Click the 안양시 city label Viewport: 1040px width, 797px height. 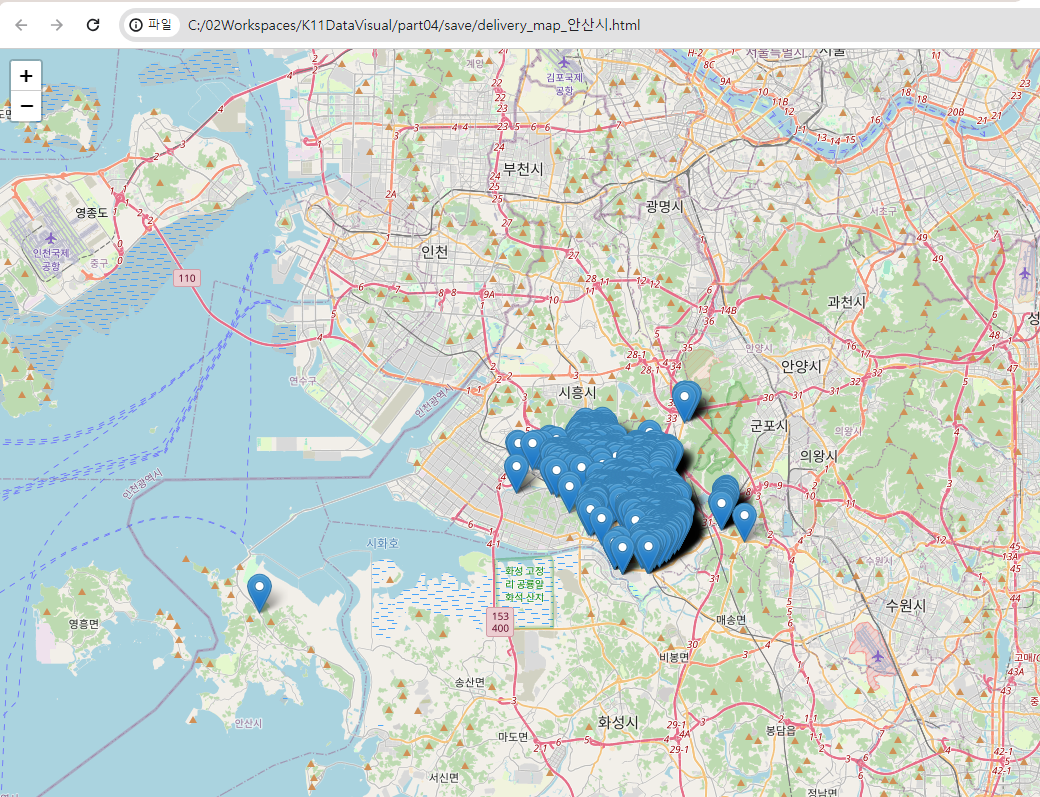801,366
